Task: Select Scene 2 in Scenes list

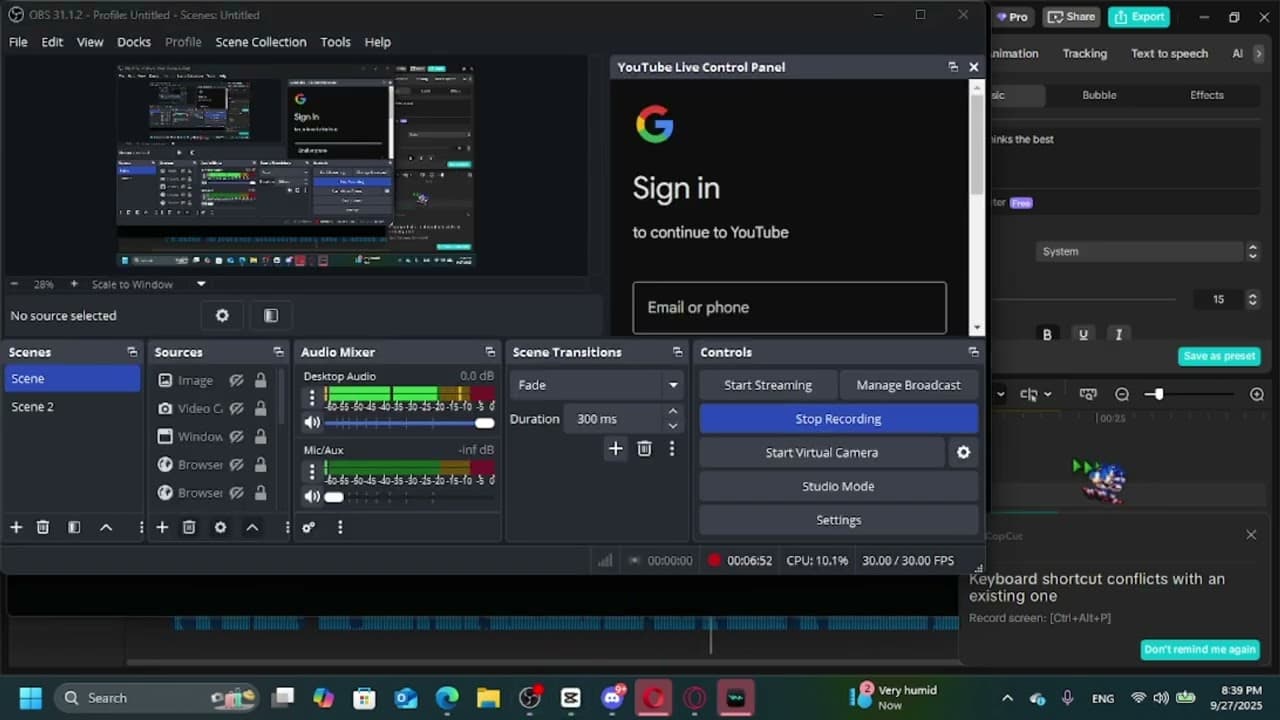Action: [x=72, y=407]
